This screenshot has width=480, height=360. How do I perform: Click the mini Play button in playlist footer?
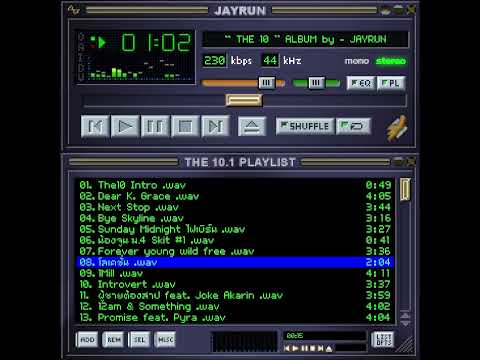pos(295,348)
